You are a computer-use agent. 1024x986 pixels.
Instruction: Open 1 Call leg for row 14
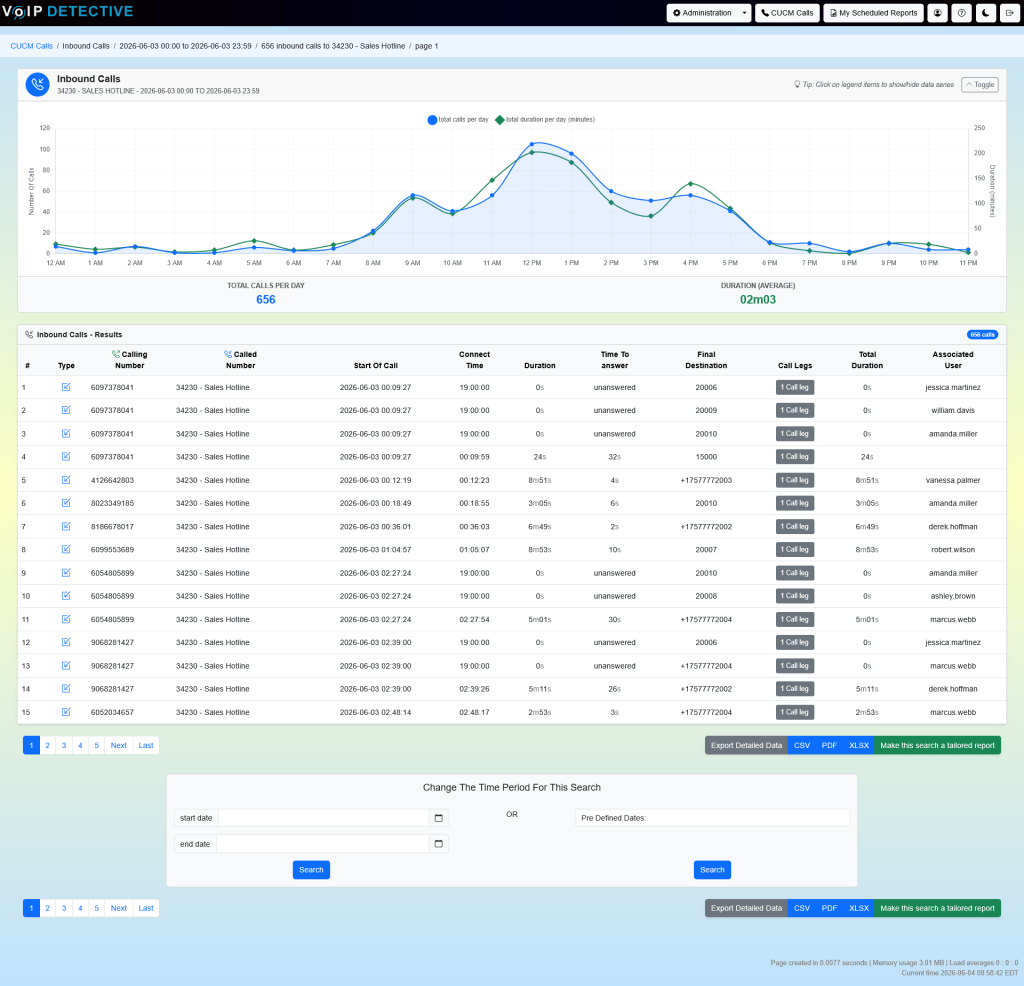coord(795,689)
